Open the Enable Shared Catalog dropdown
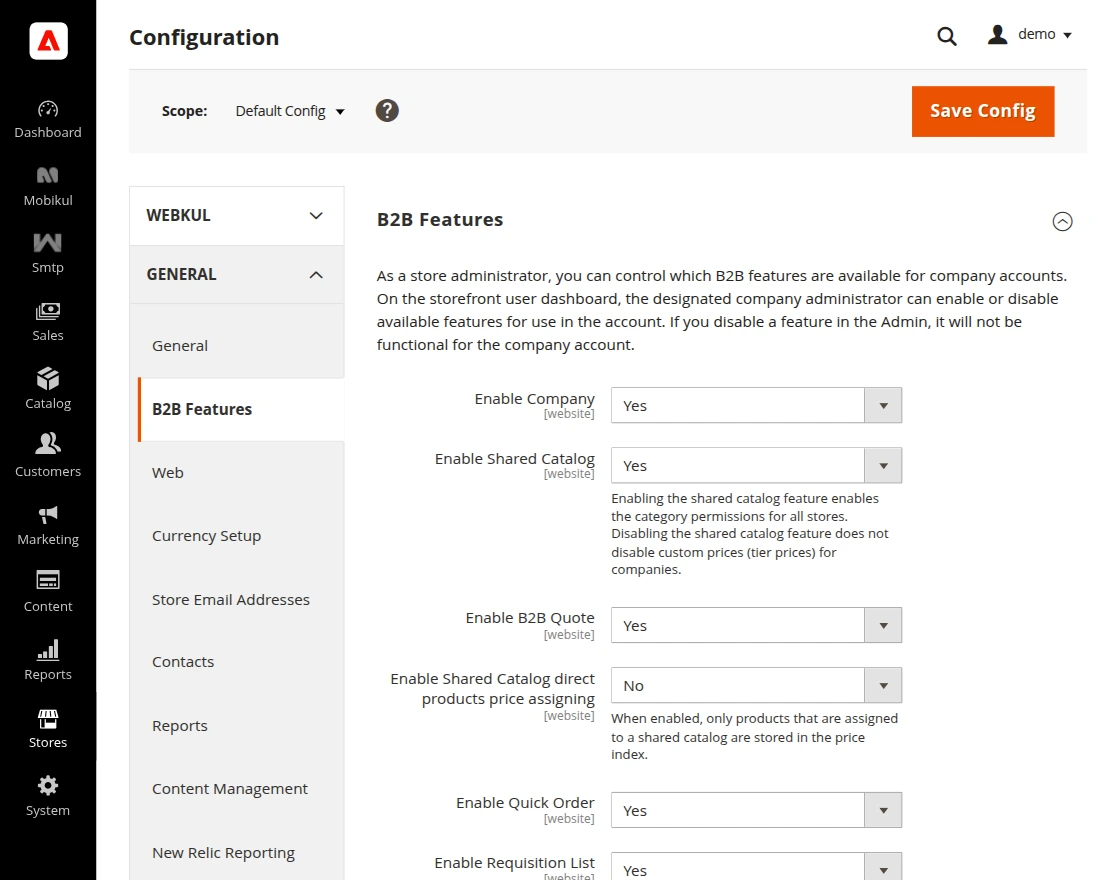The height and width of the screenshot is (880, 1120). coord(756,465)
